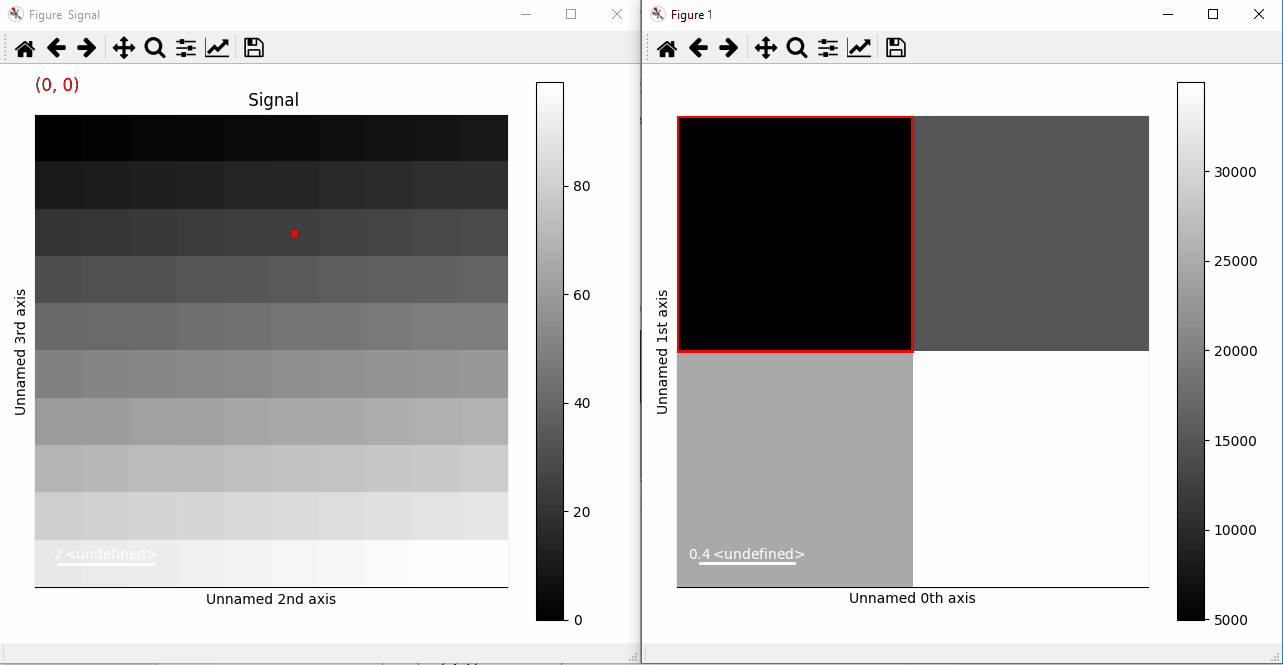This screenshot has height=665, width=1283.
Task: Maximize the Figure 1 window
Action: (1213, 14)
